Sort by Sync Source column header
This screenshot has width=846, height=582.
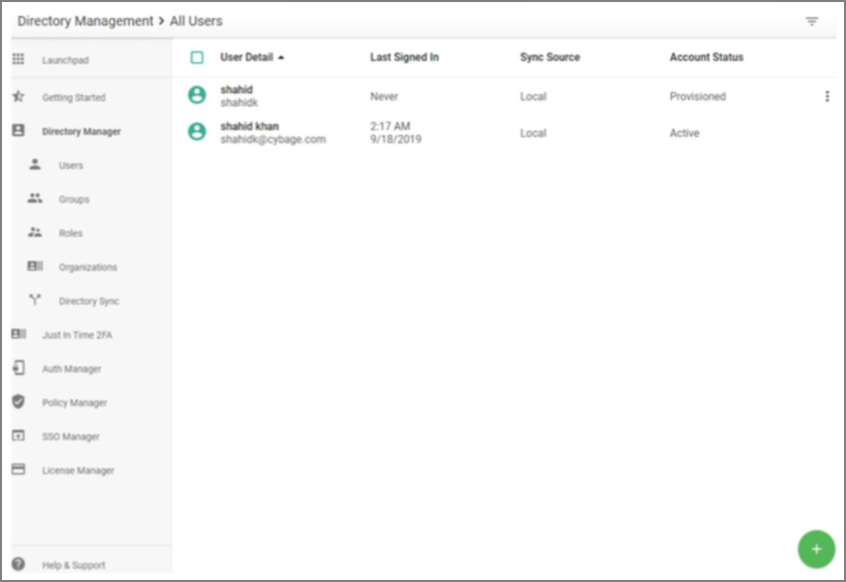click(550, 57)
